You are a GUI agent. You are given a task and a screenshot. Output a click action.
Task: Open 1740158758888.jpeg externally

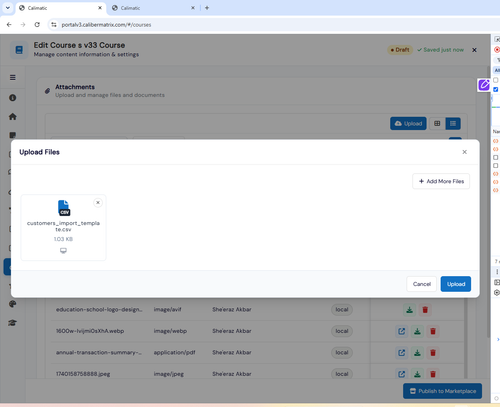point(402,374)
